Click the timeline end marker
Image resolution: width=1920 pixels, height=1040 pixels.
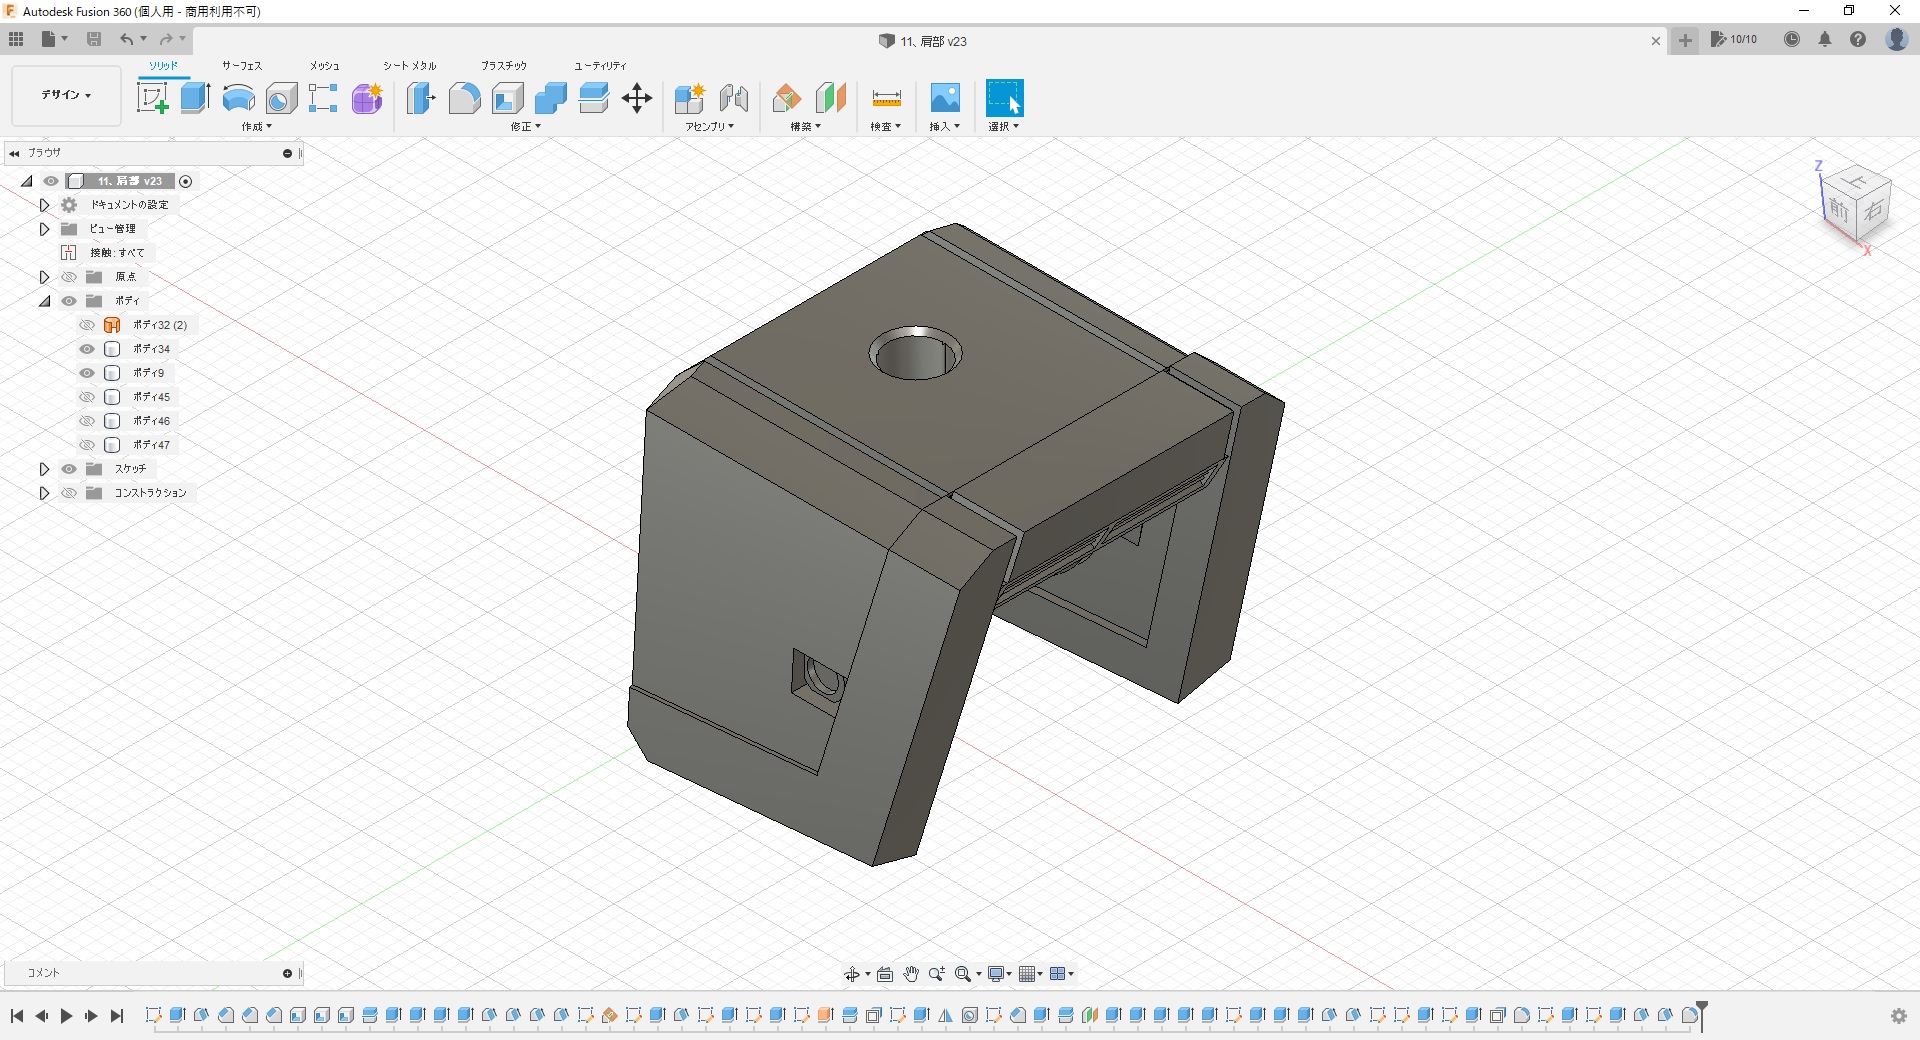pyautogui.click(x=1701, y=1010)
